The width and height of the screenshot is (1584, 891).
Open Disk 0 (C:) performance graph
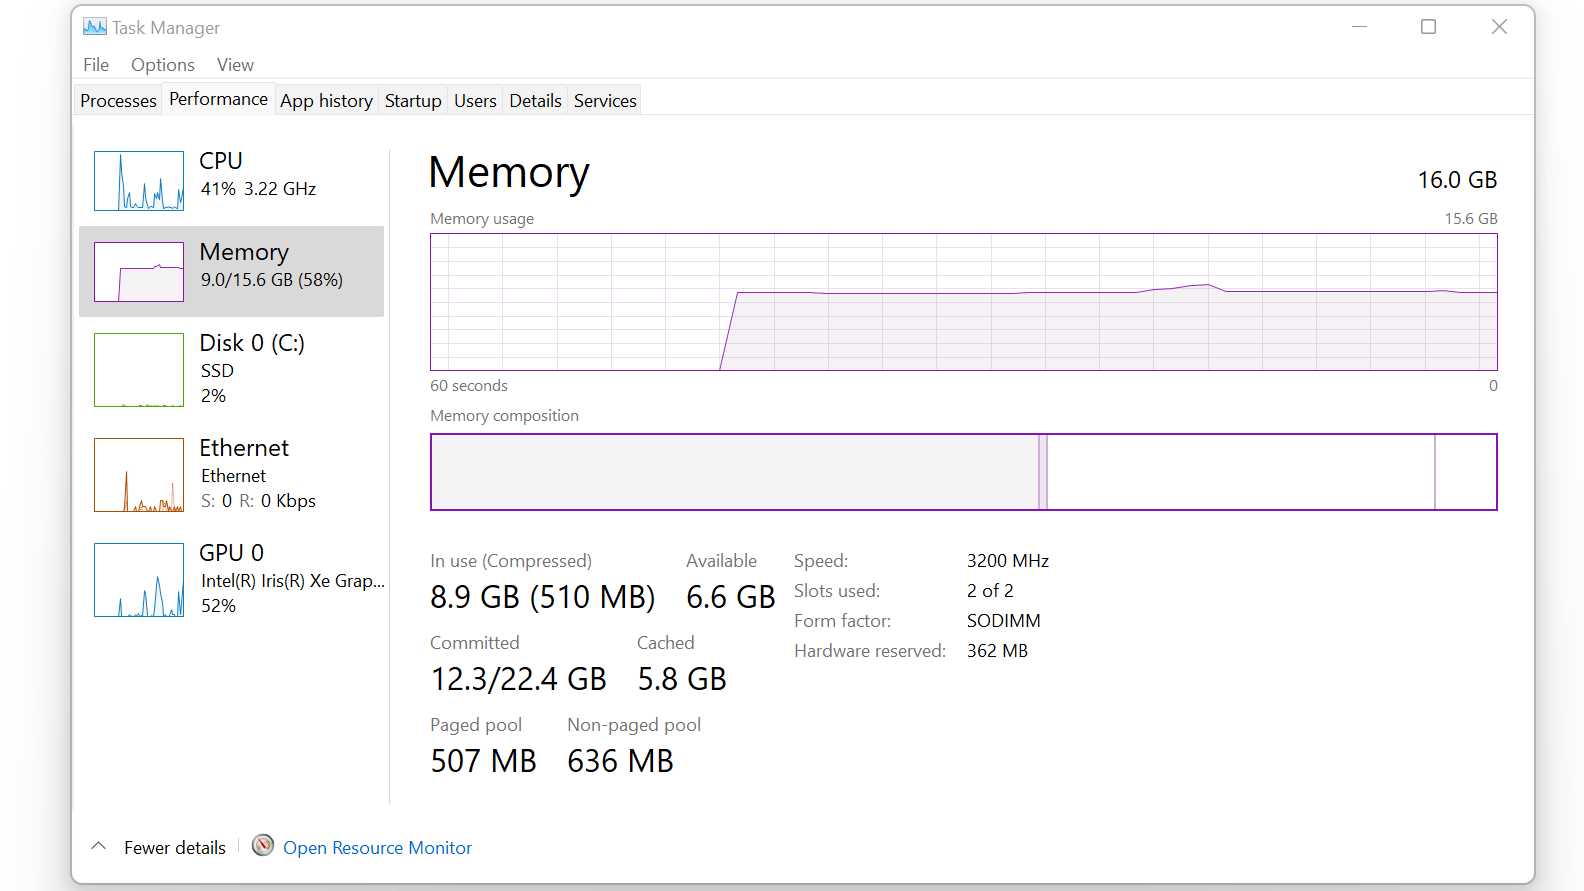139,370
